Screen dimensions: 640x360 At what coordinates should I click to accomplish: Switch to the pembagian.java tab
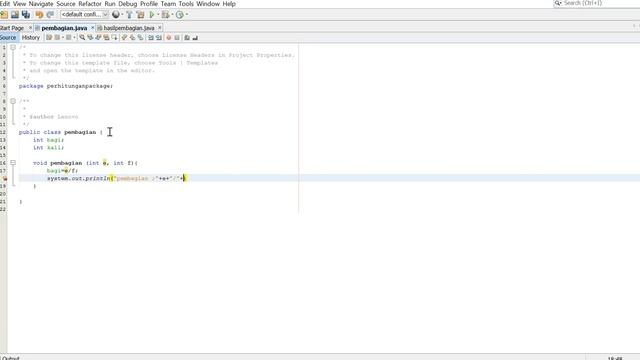[64, 28]
